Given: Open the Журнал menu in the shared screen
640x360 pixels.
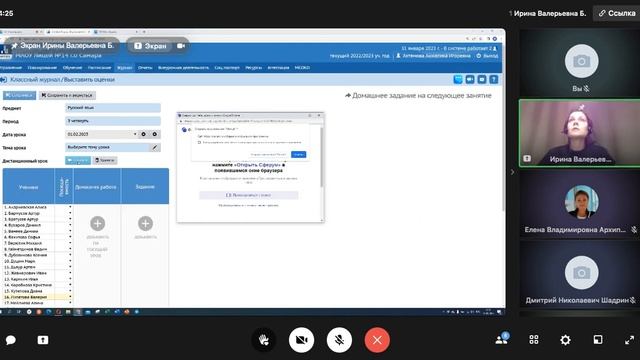Looking at the screenshot, I should (x=124, y=68).
